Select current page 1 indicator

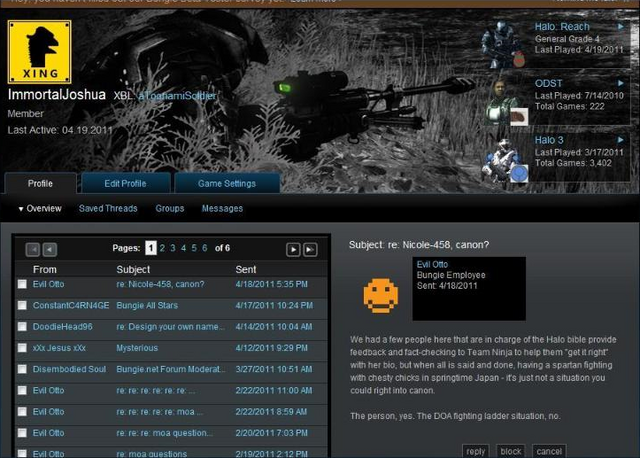(151, 248)
